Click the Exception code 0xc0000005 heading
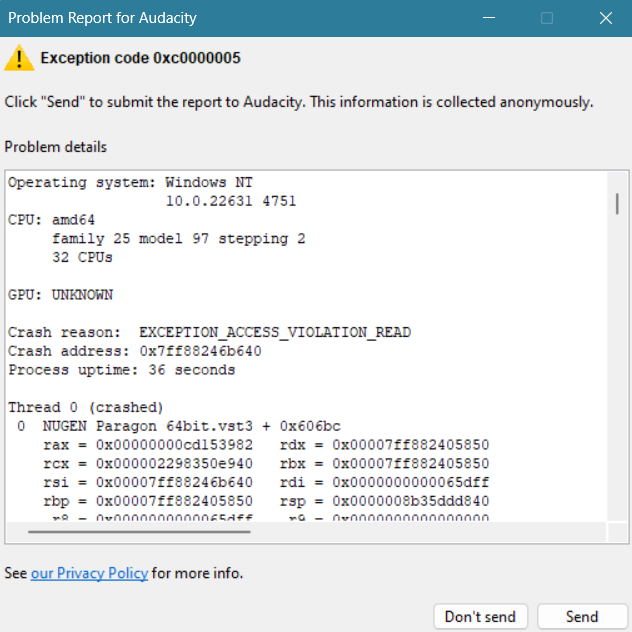 (140, 58)
